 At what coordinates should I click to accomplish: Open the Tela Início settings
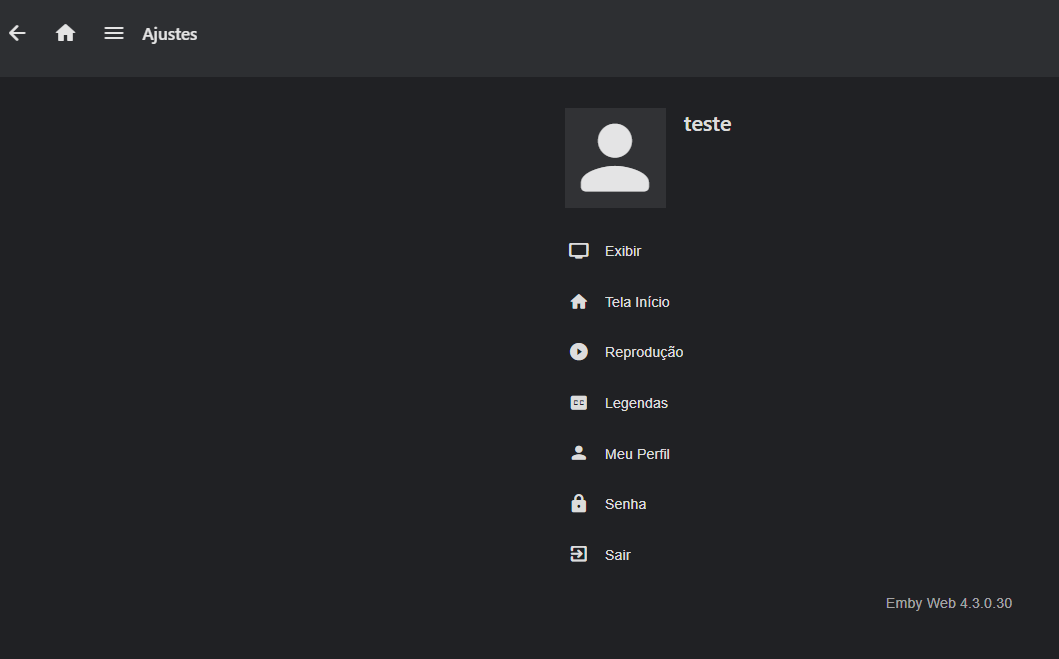coord(636,301)
